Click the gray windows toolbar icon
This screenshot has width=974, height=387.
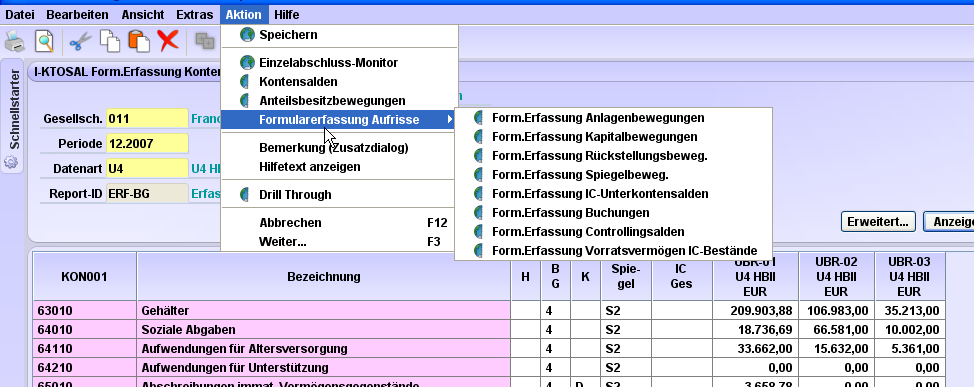(x=205, y=41)
